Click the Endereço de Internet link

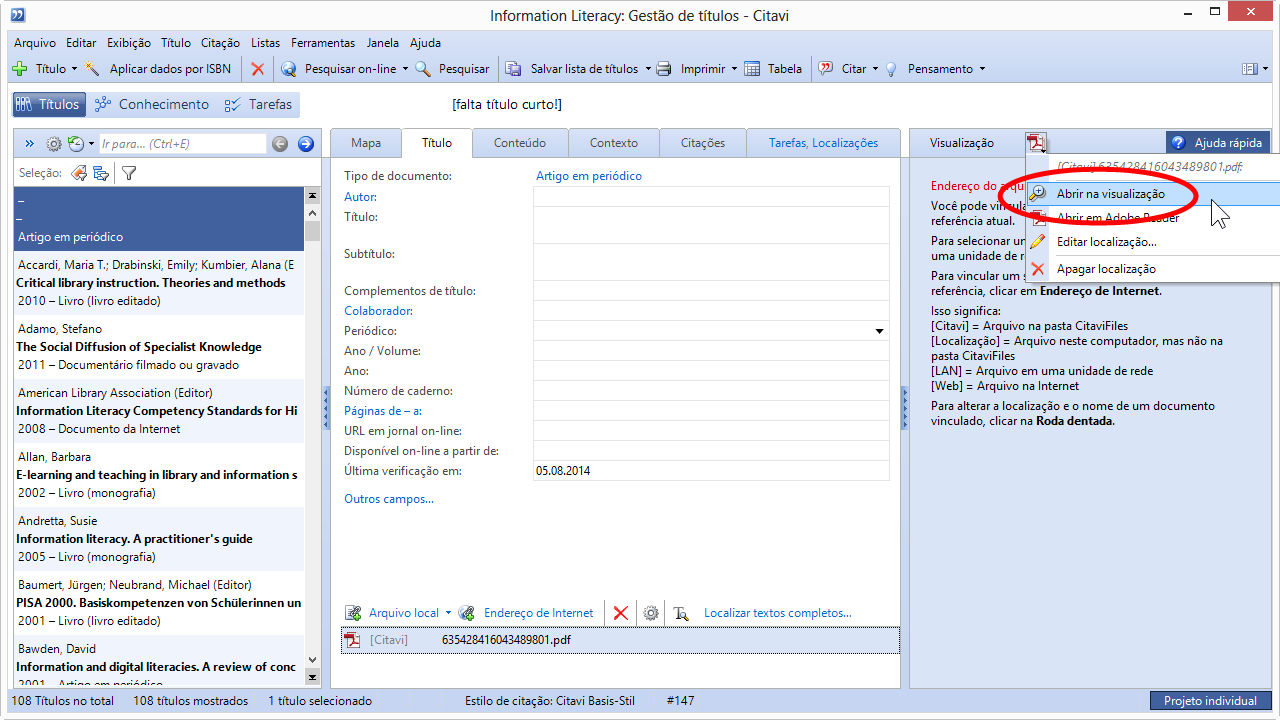click(x=538, y=613)
